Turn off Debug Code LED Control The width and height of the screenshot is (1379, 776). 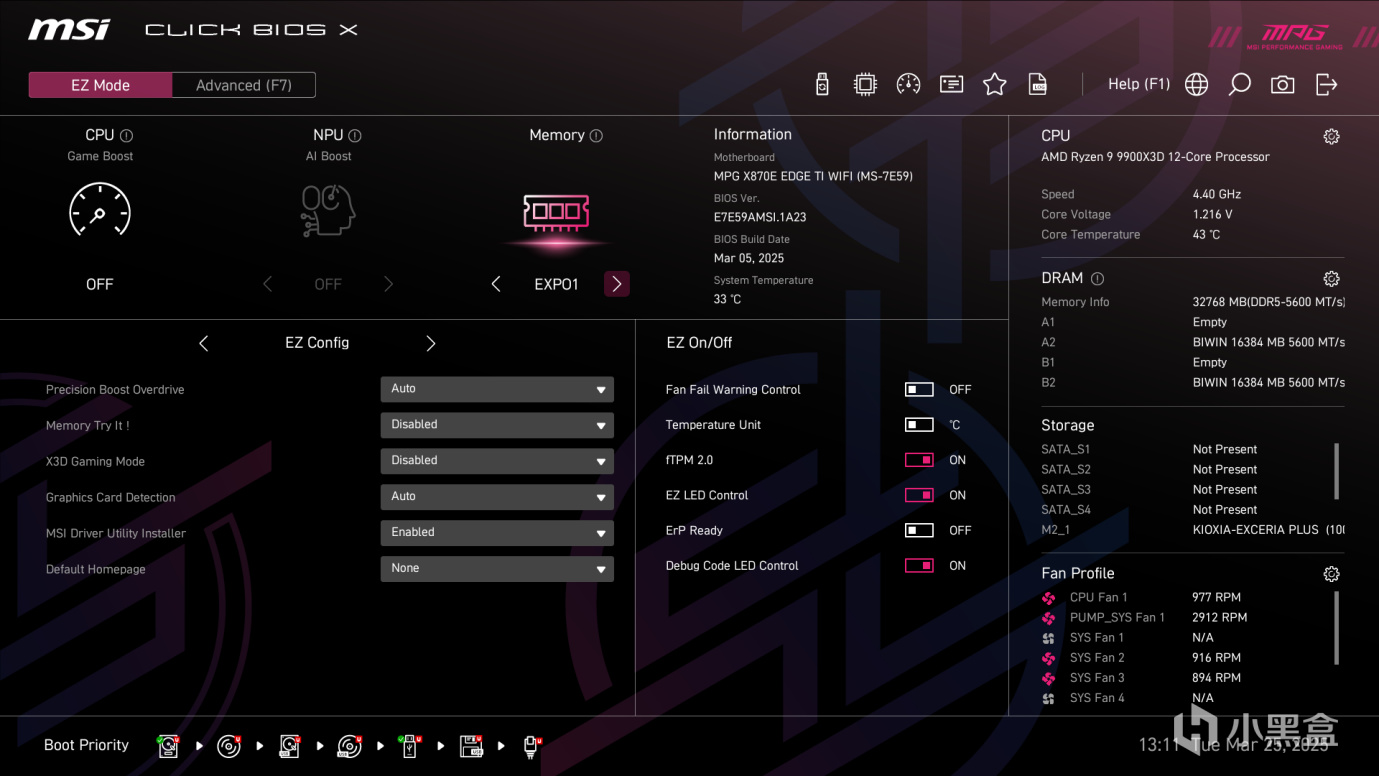(x=919, y=566)
